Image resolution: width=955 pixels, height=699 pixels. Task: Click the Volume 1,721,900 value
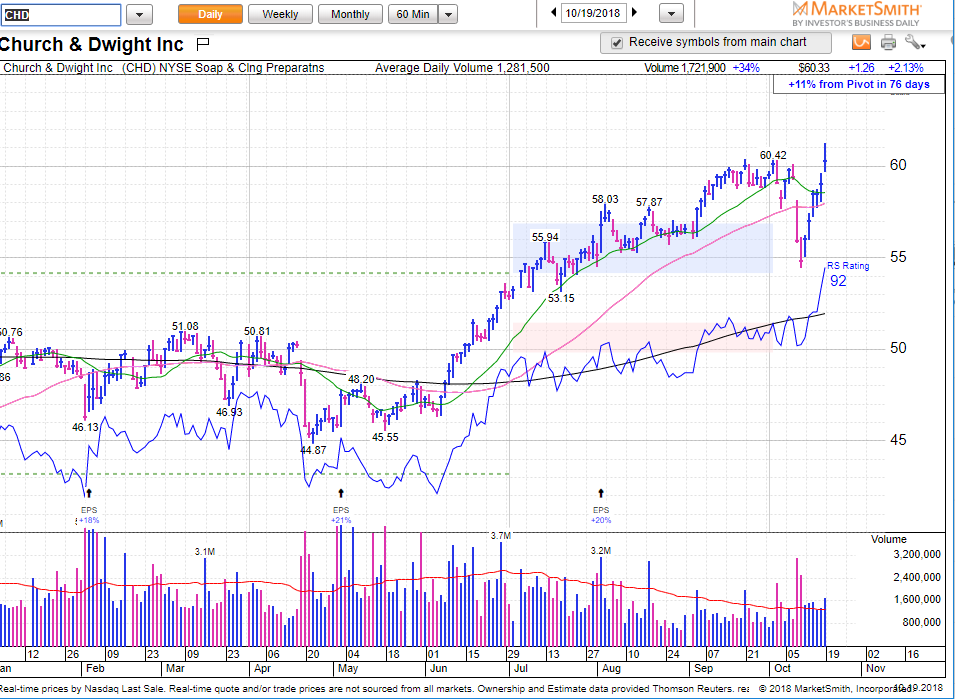(685, 68)
